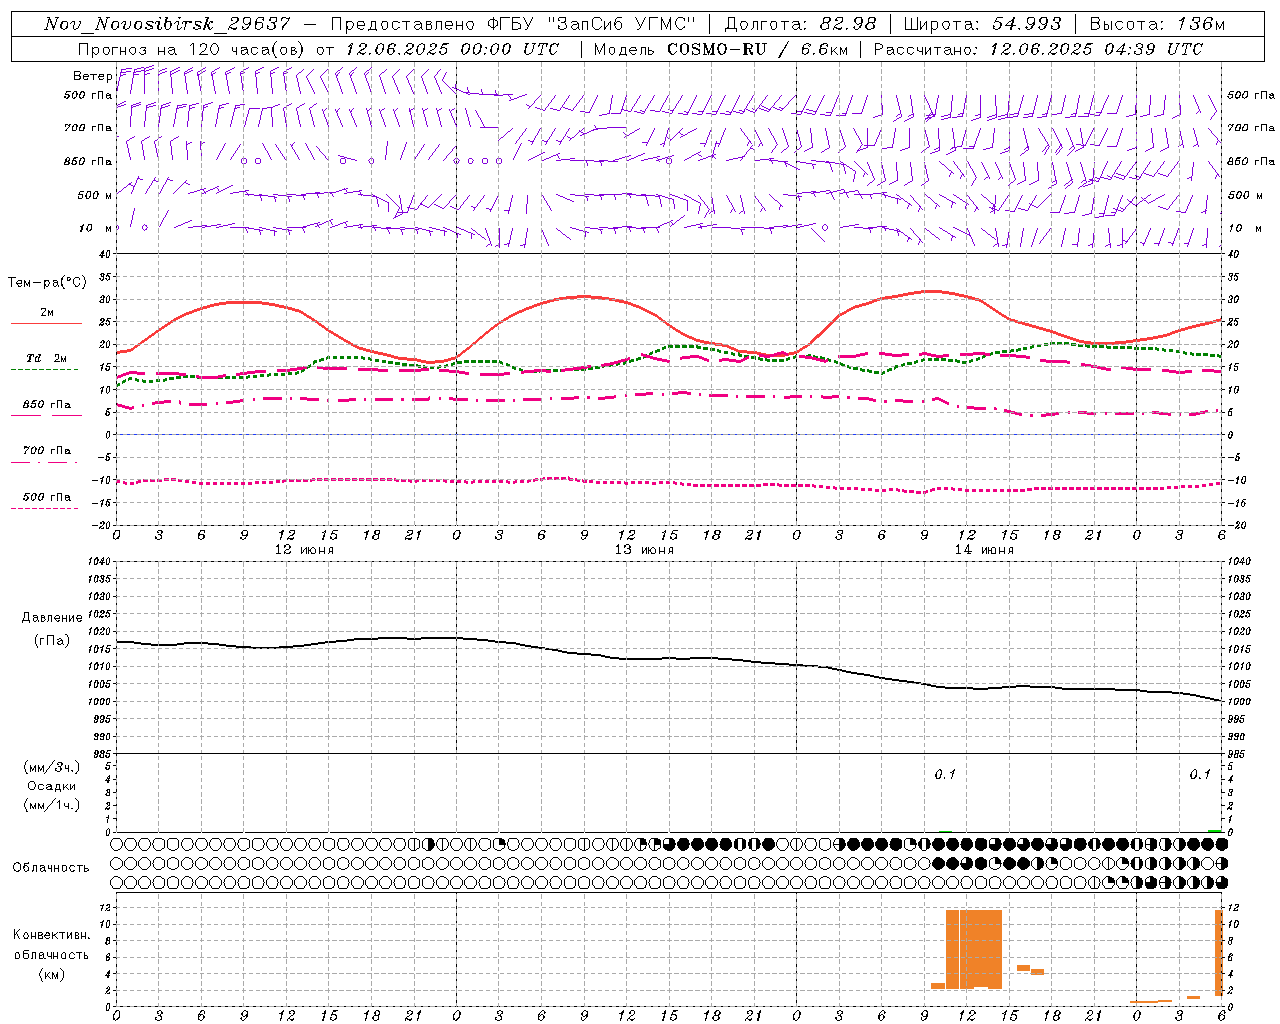This screenshot has height=1024, width=1280.
Task: Click the Долгота: 82.98 value
Action: tap(800, 24)
